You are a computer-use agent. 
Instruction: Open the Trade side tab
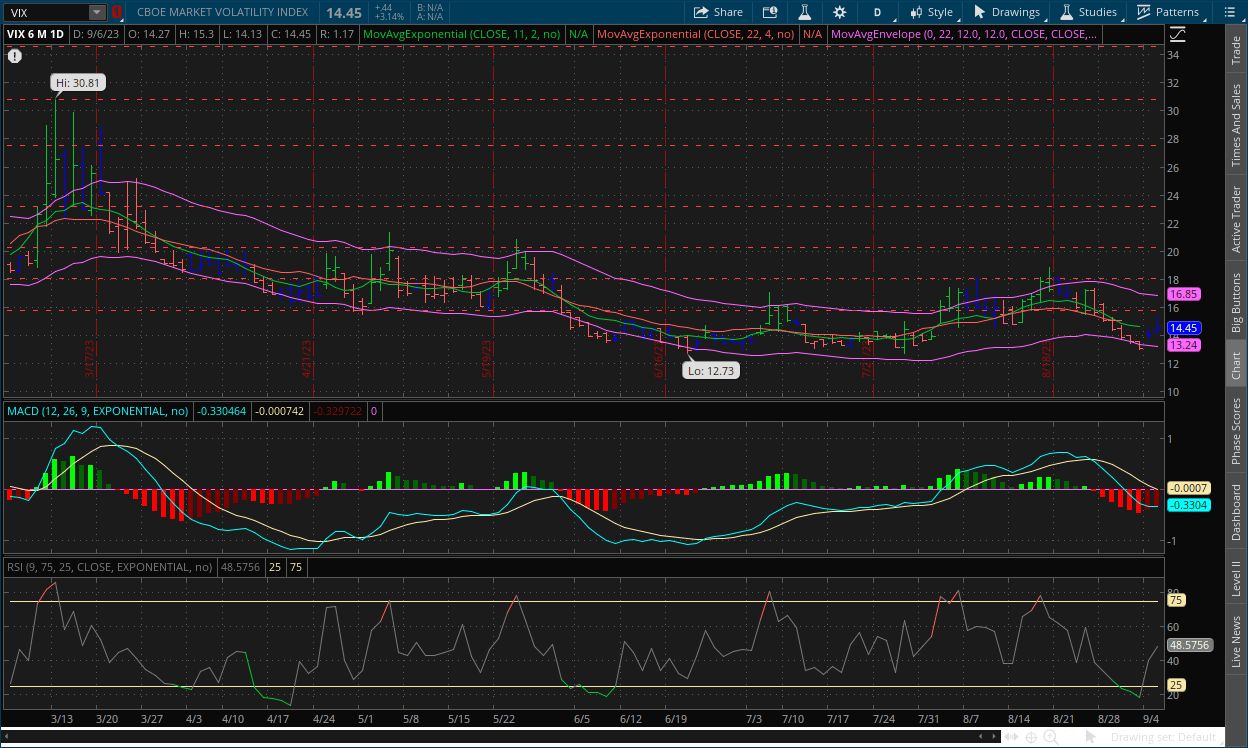[x=1236, y=49]
